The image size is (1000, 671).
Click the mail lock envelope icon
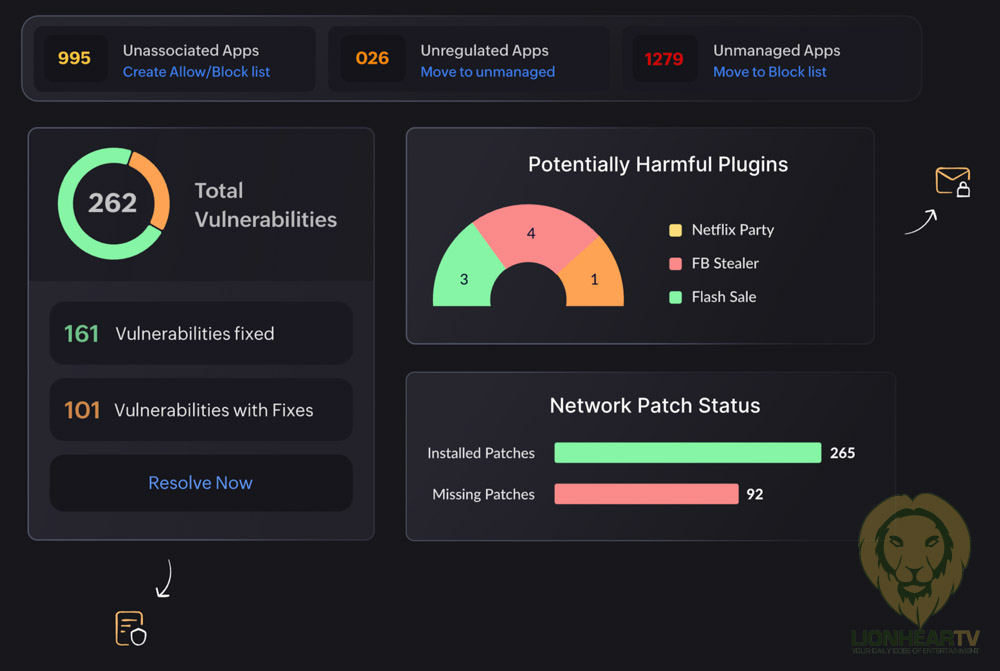952,182
